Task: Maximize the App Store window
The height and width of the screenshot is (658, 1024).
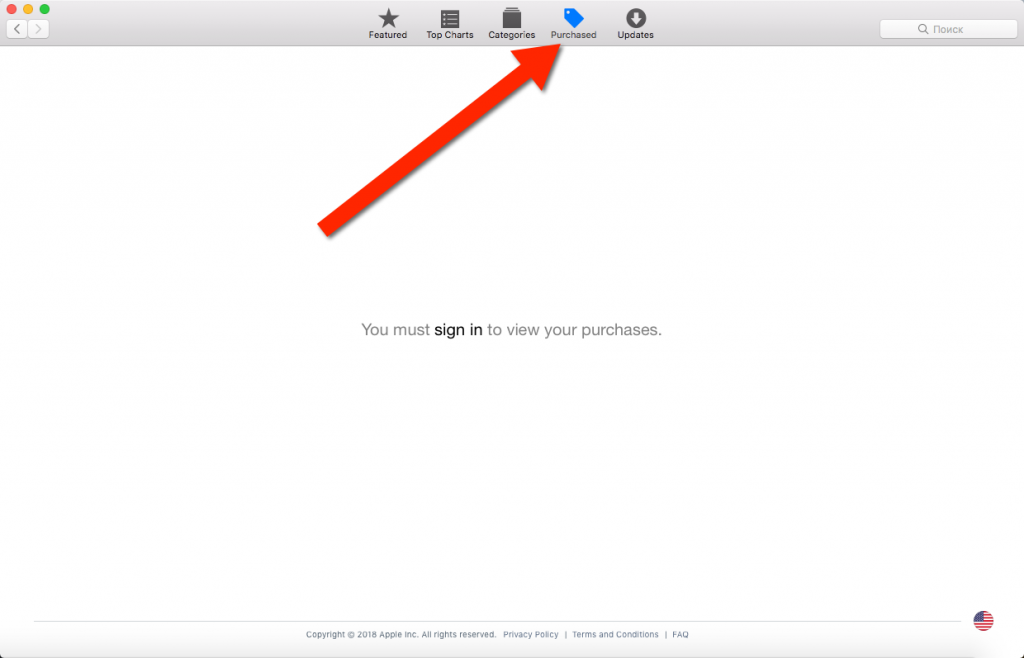Action: pos(44,9)
